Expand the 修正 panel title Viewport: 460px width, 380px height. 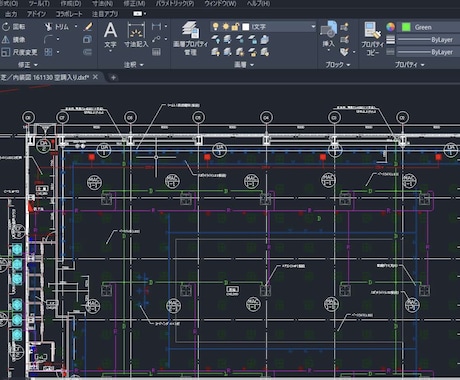(x=28, y=65)
